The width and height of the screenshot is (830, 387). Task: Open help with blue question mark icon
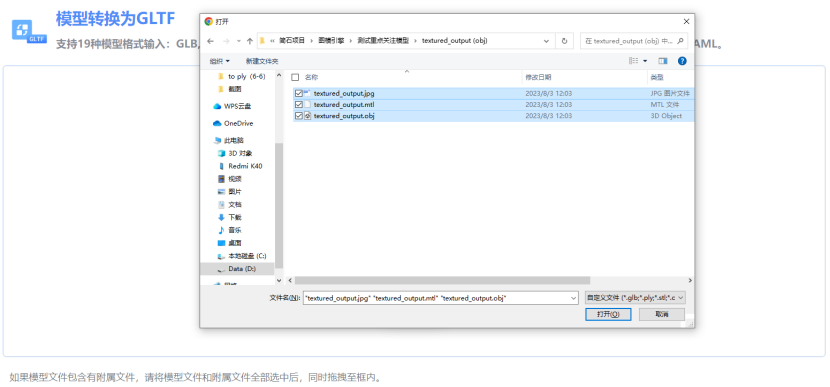tap(682, 61)
